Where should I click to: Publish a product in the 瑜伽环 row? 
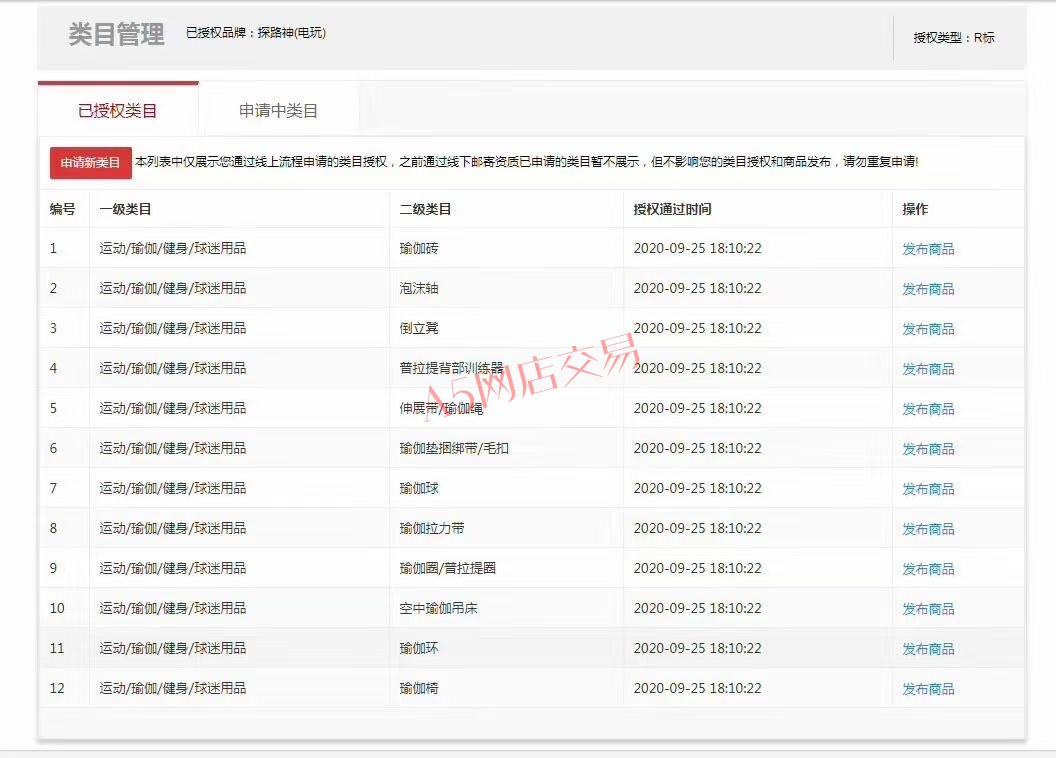point(927,649)
